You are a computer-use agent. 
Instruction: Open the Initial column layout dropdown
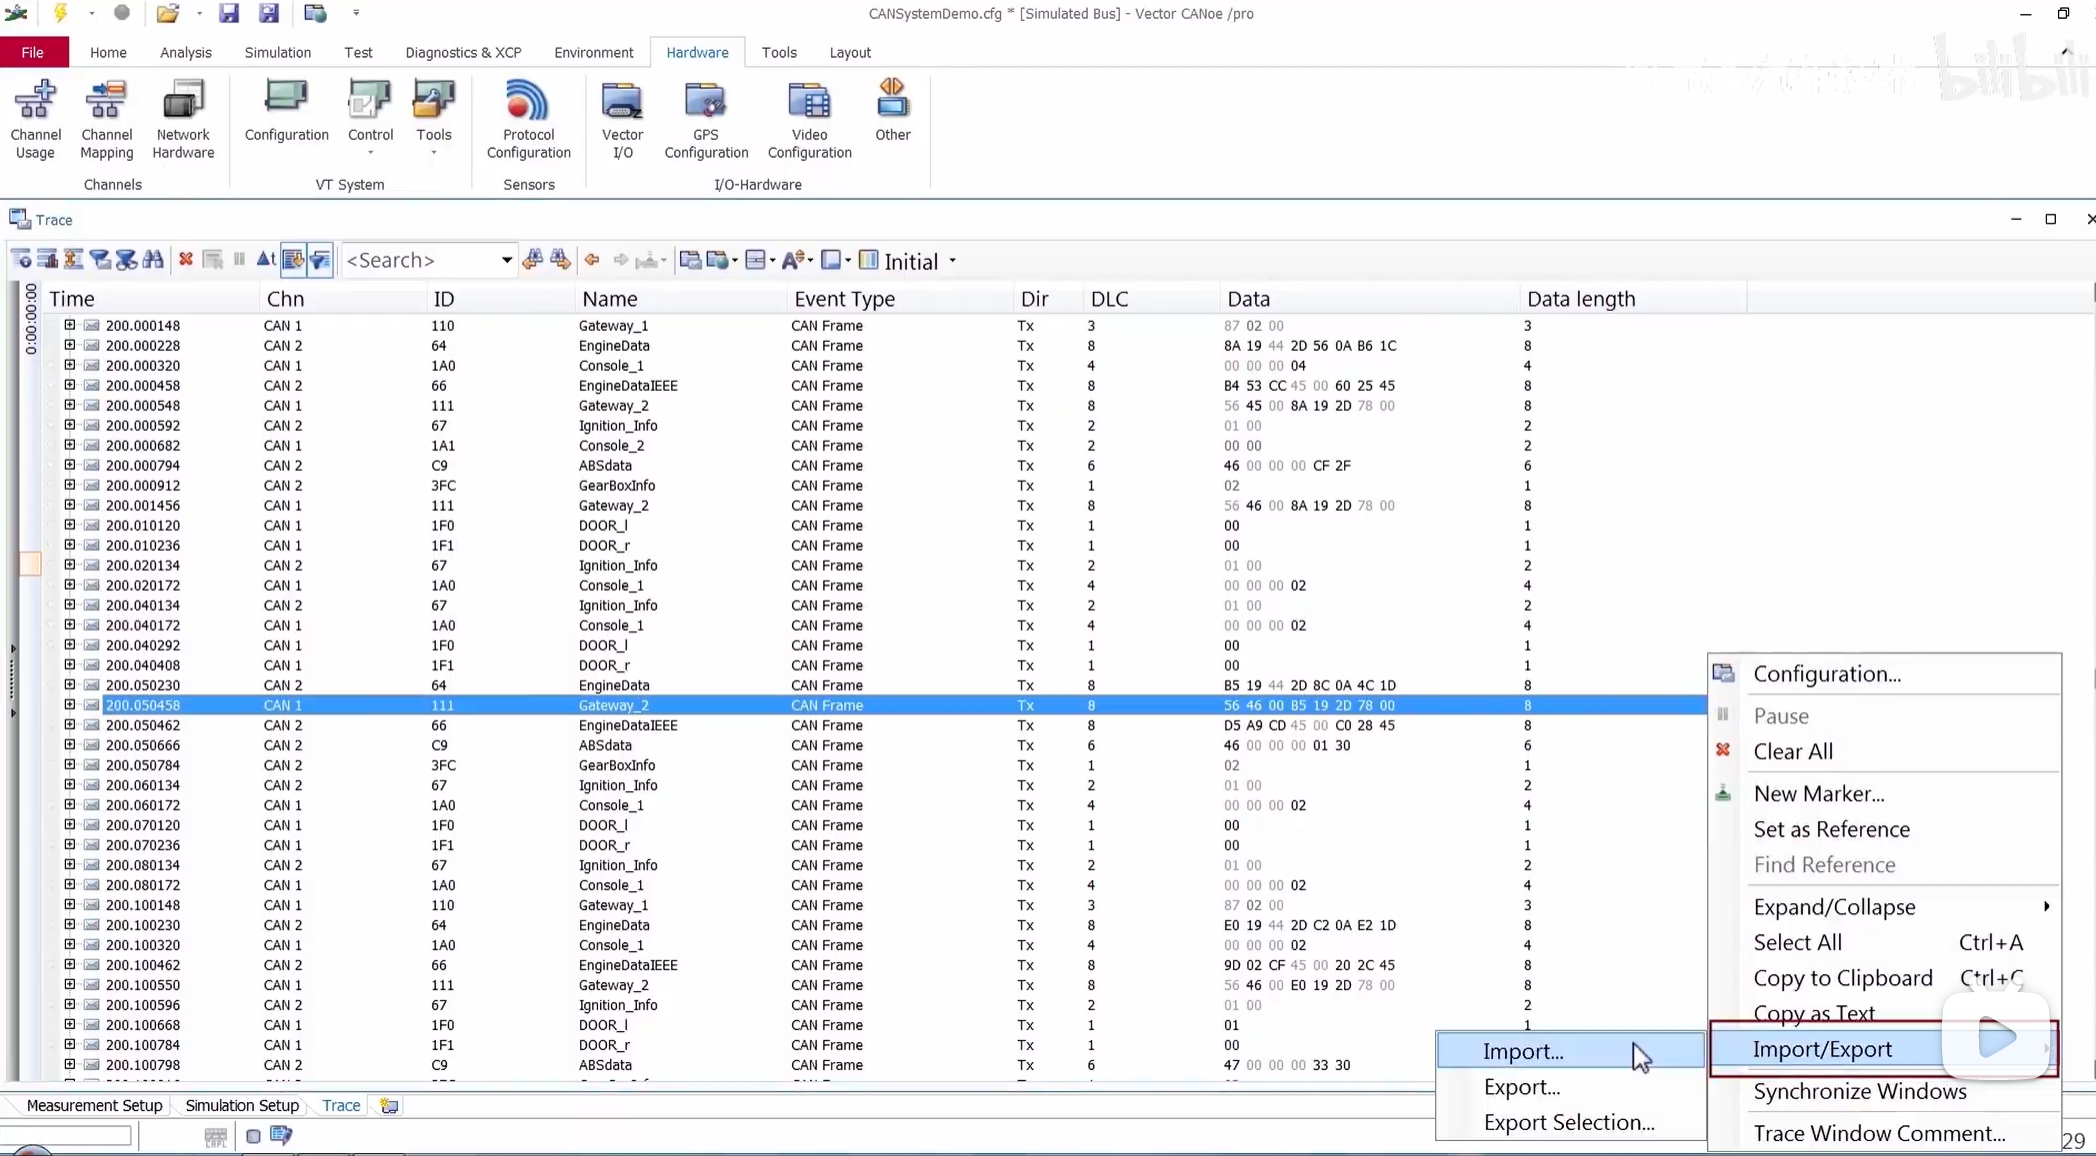point(952,261)
